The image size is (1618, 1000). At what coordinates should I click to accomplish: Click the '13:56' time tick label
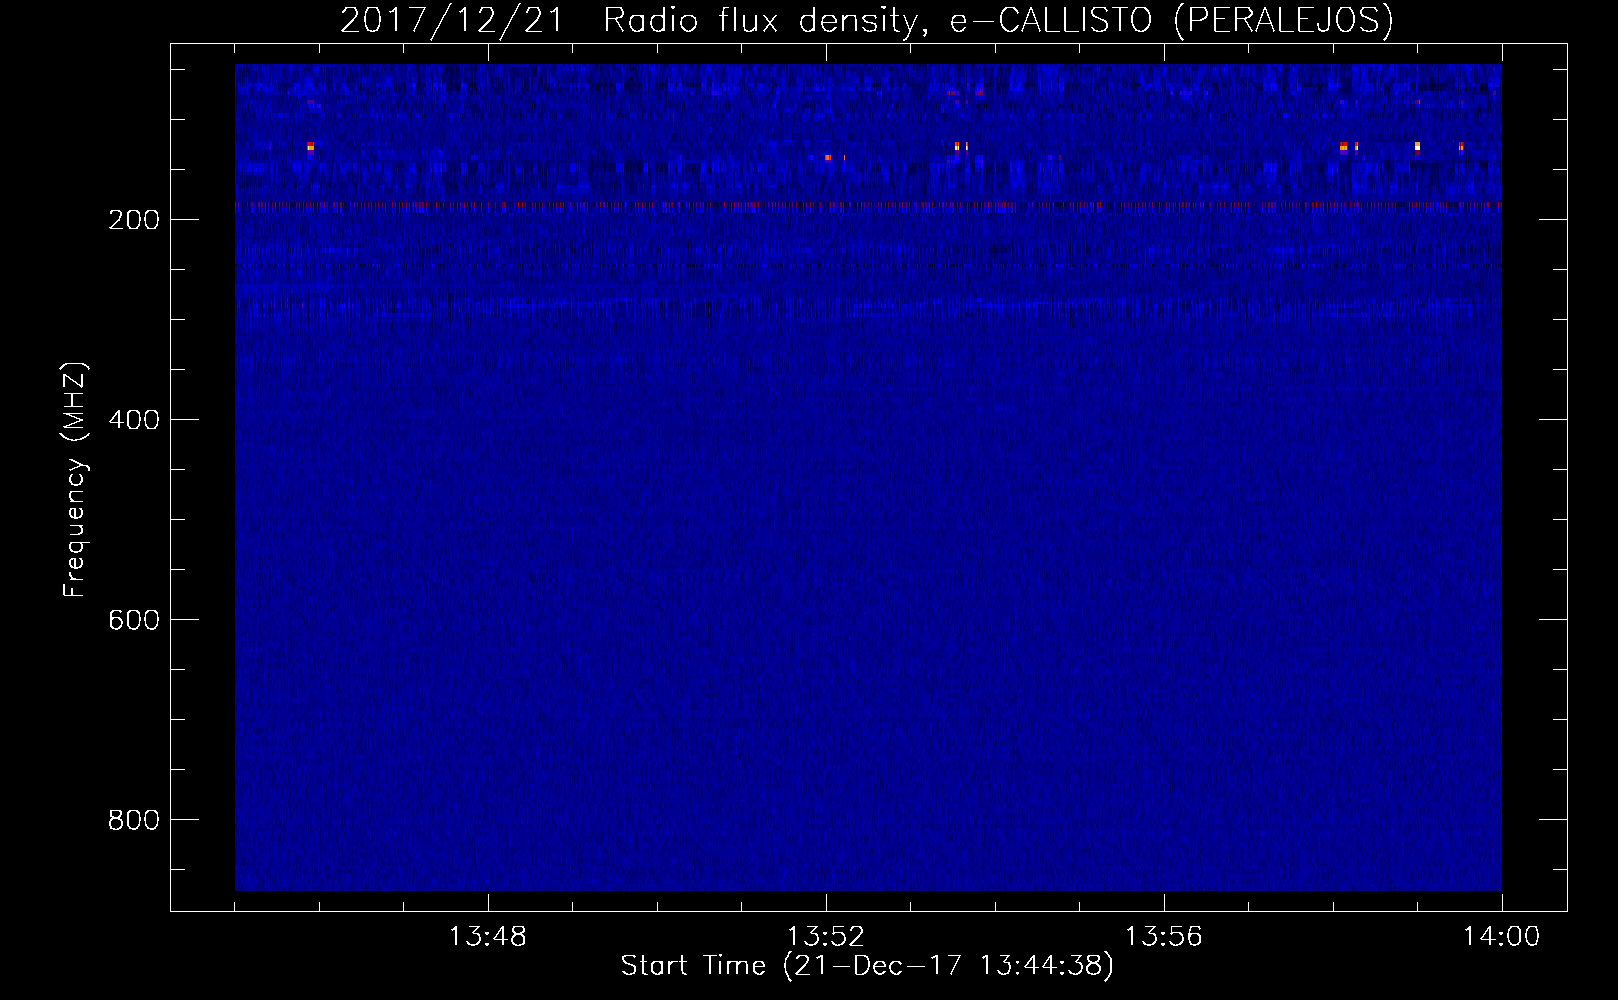(1164, 937)
